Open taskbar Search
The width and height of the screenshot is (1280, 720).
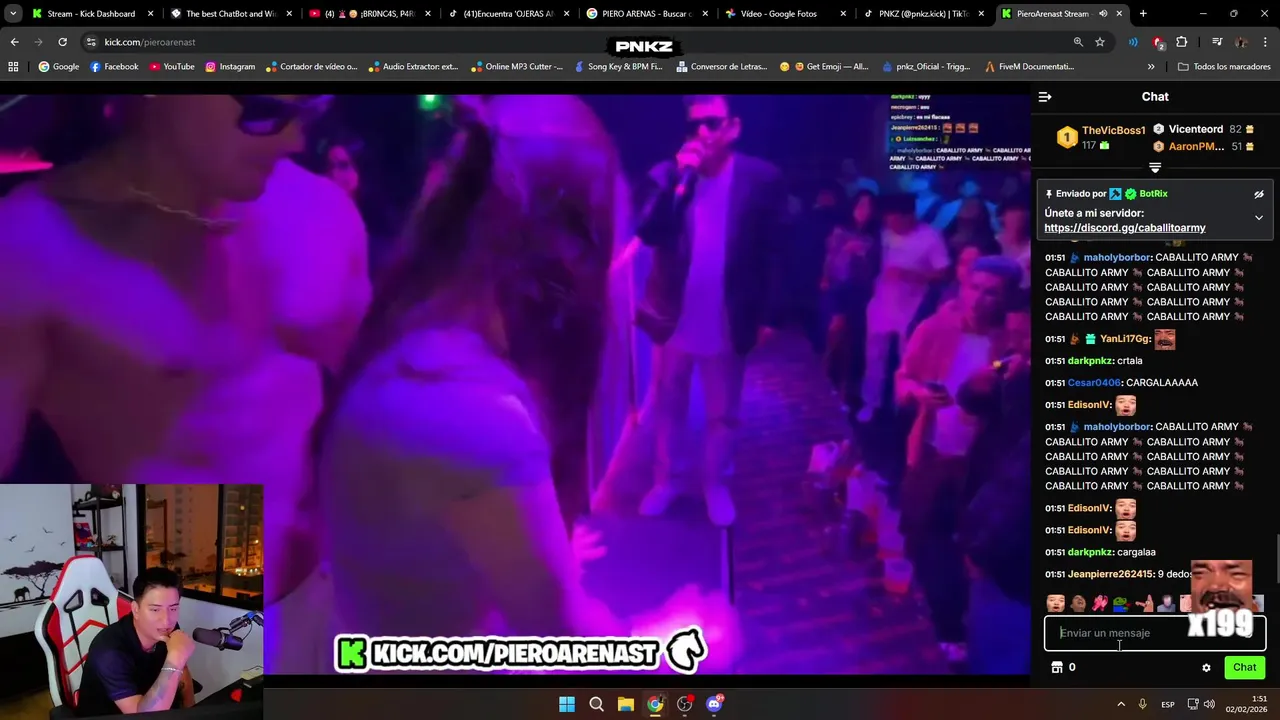tap(596, 704)
